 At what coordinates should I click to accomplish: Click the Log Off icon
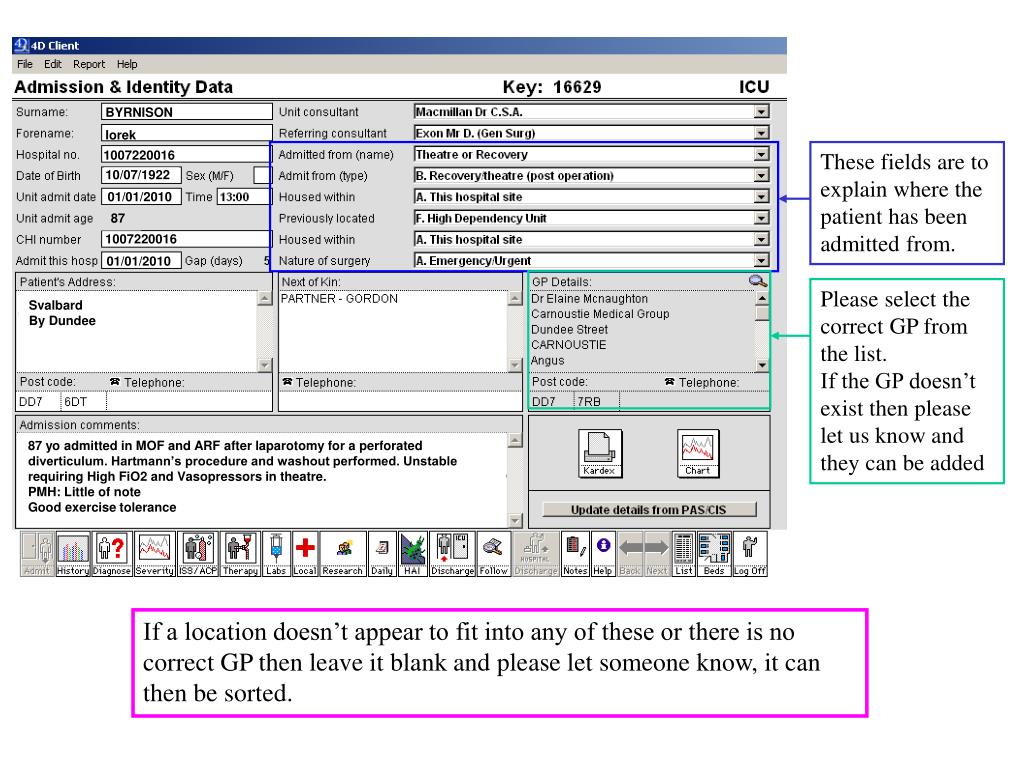pyautogui.click(x=750, y=554)
